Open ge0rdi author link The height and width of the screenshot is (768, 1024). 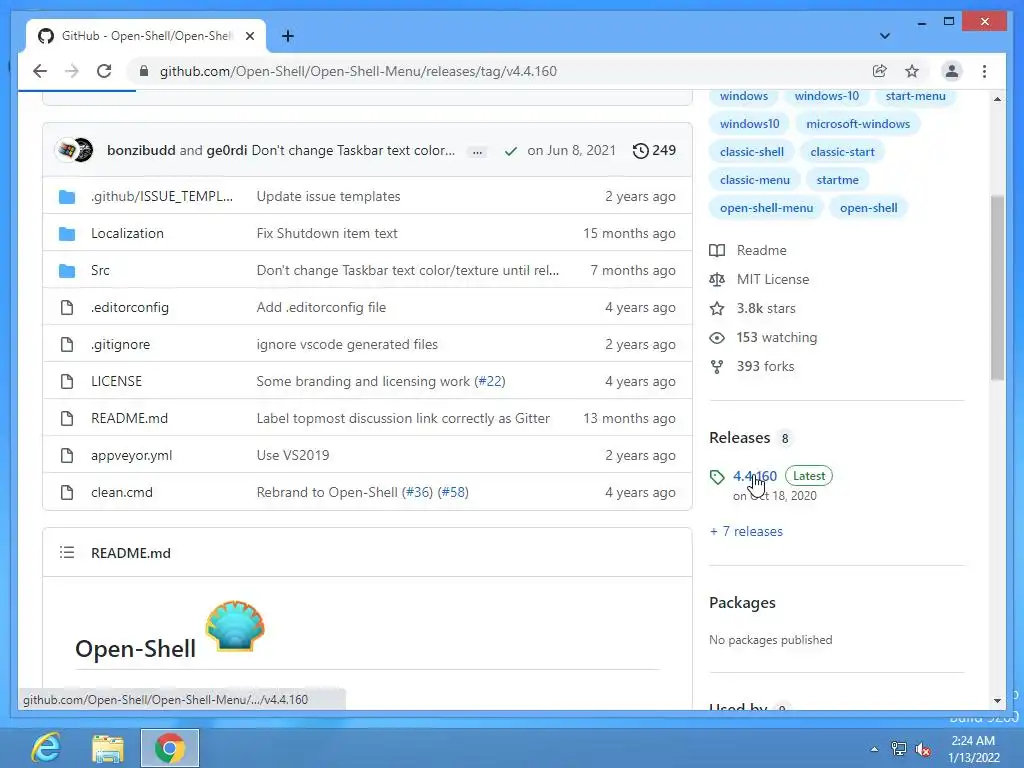227,150
